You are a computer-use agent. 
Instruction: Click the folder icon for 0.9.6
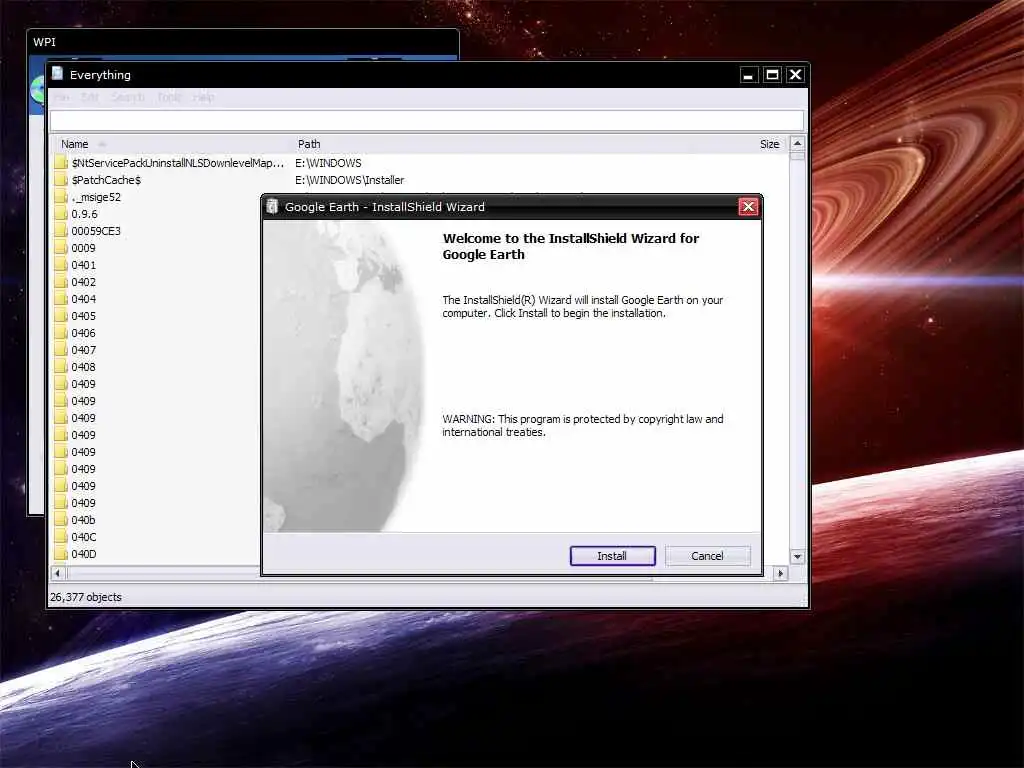tap(61, 214)
